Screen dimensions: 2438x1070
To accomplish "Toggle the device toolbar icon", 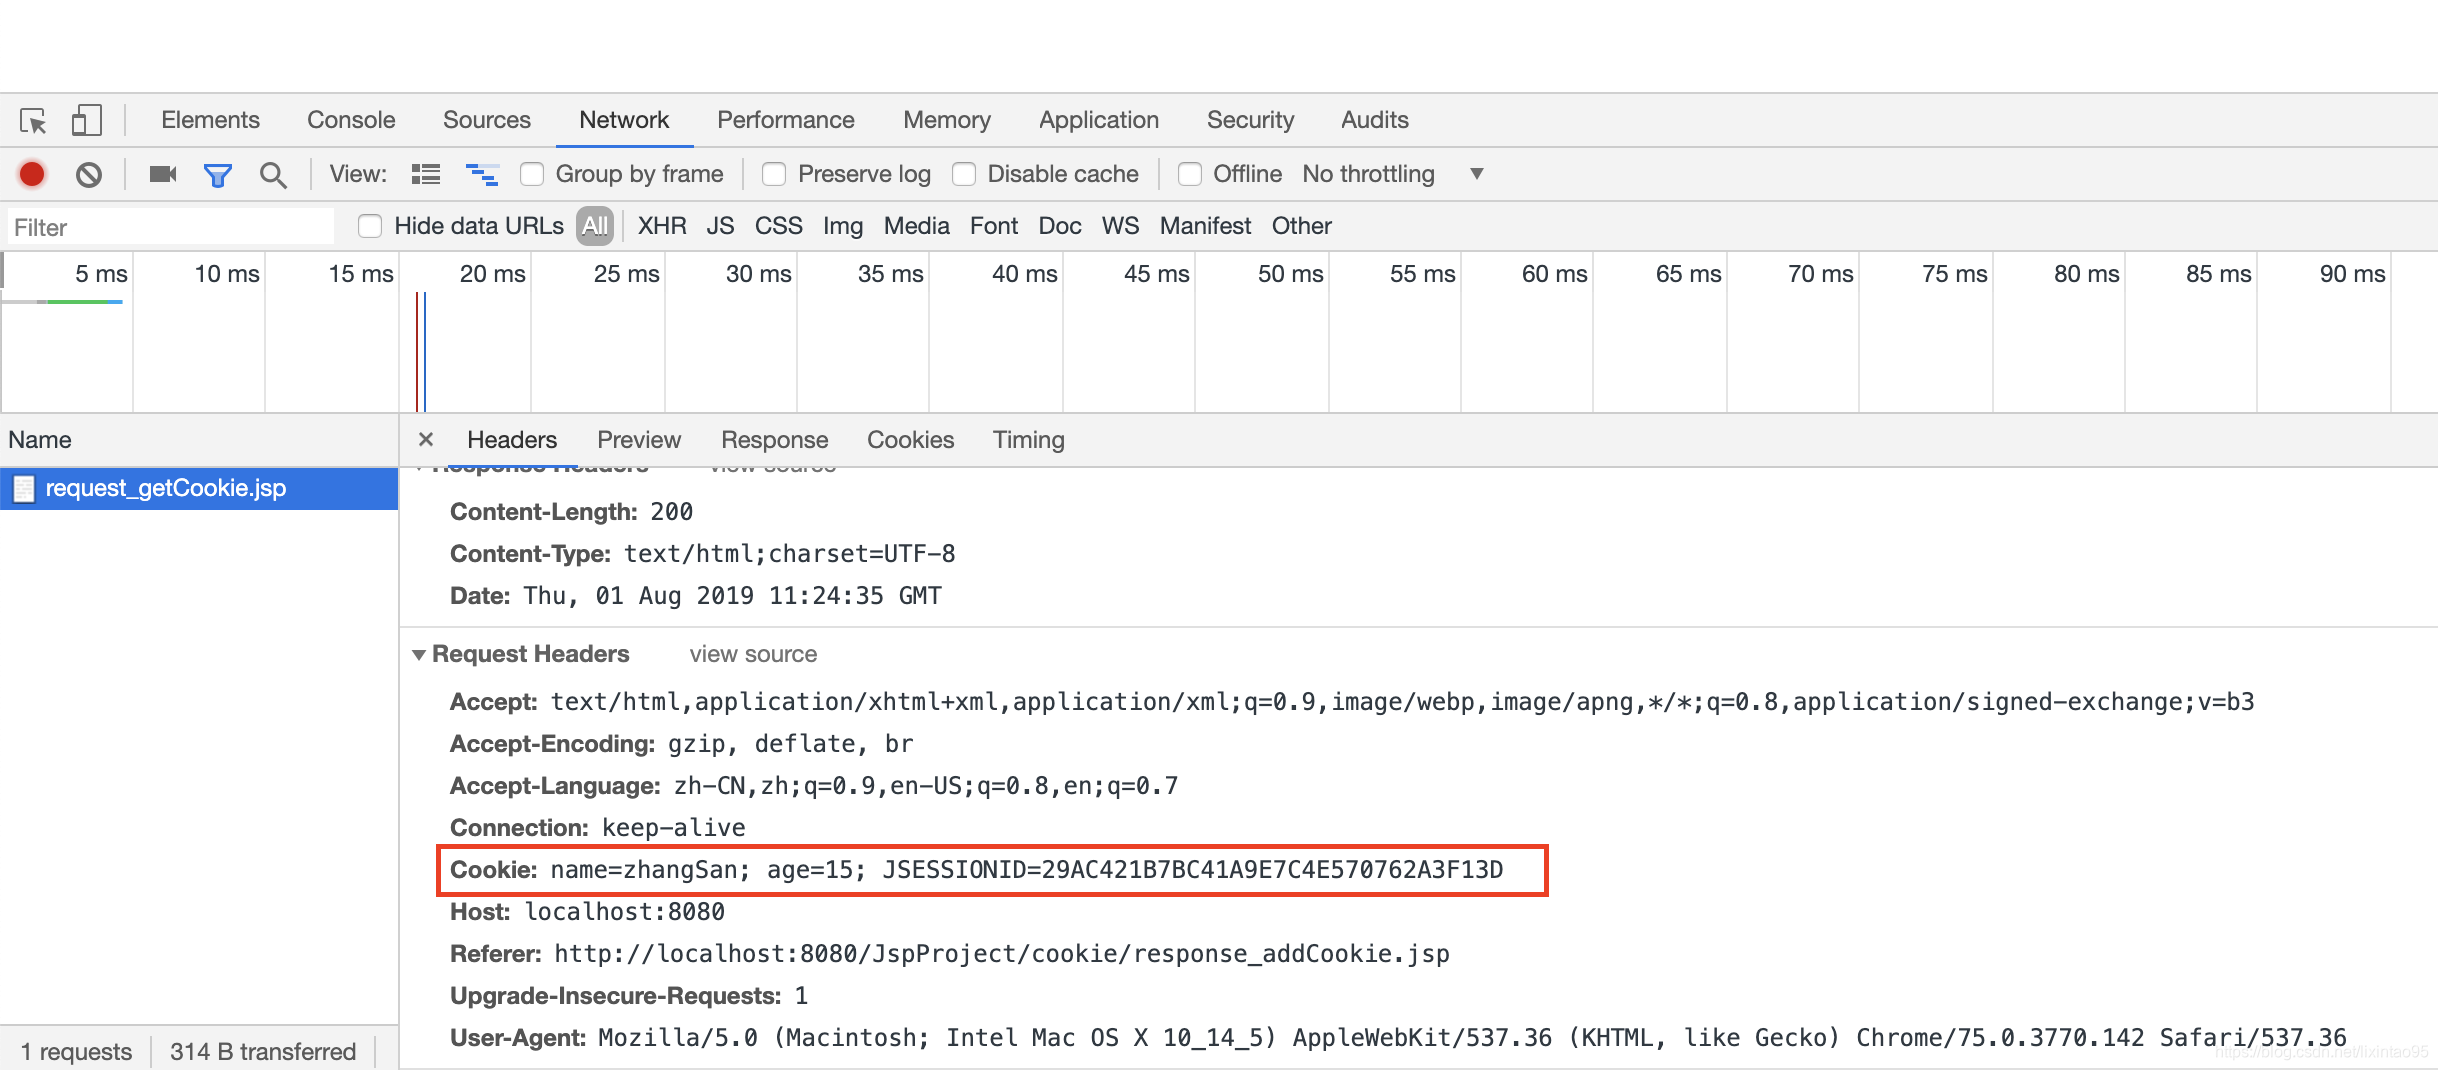I will 87,120.
